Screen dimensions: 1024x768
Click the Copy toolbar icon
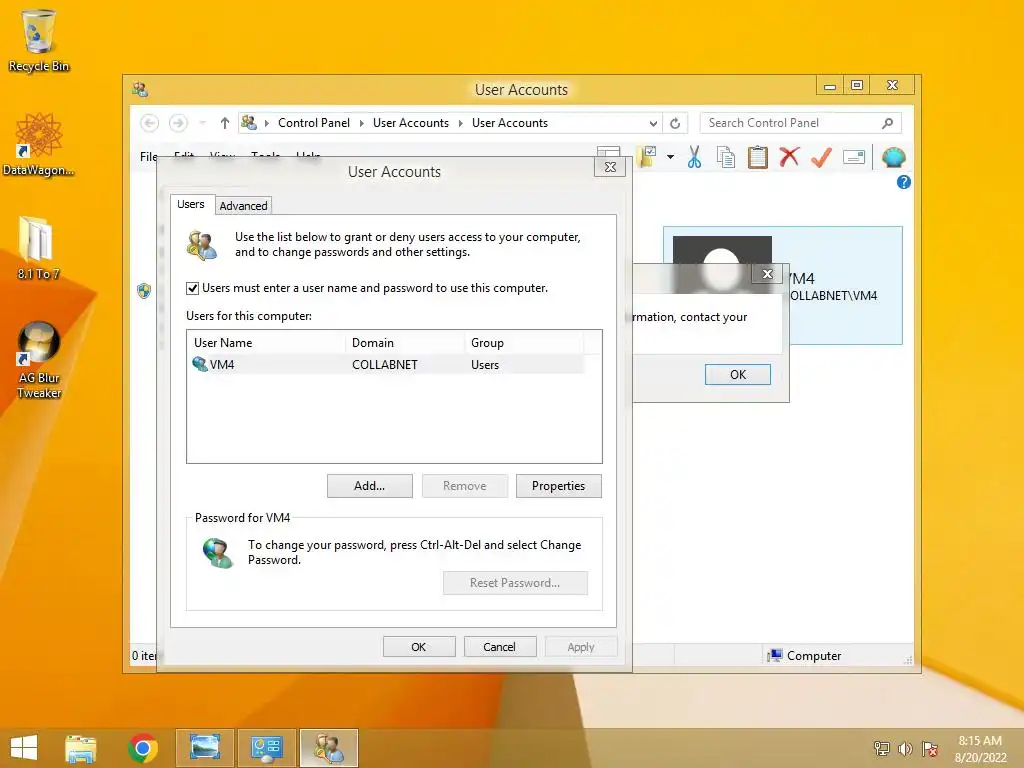(726, 157)
